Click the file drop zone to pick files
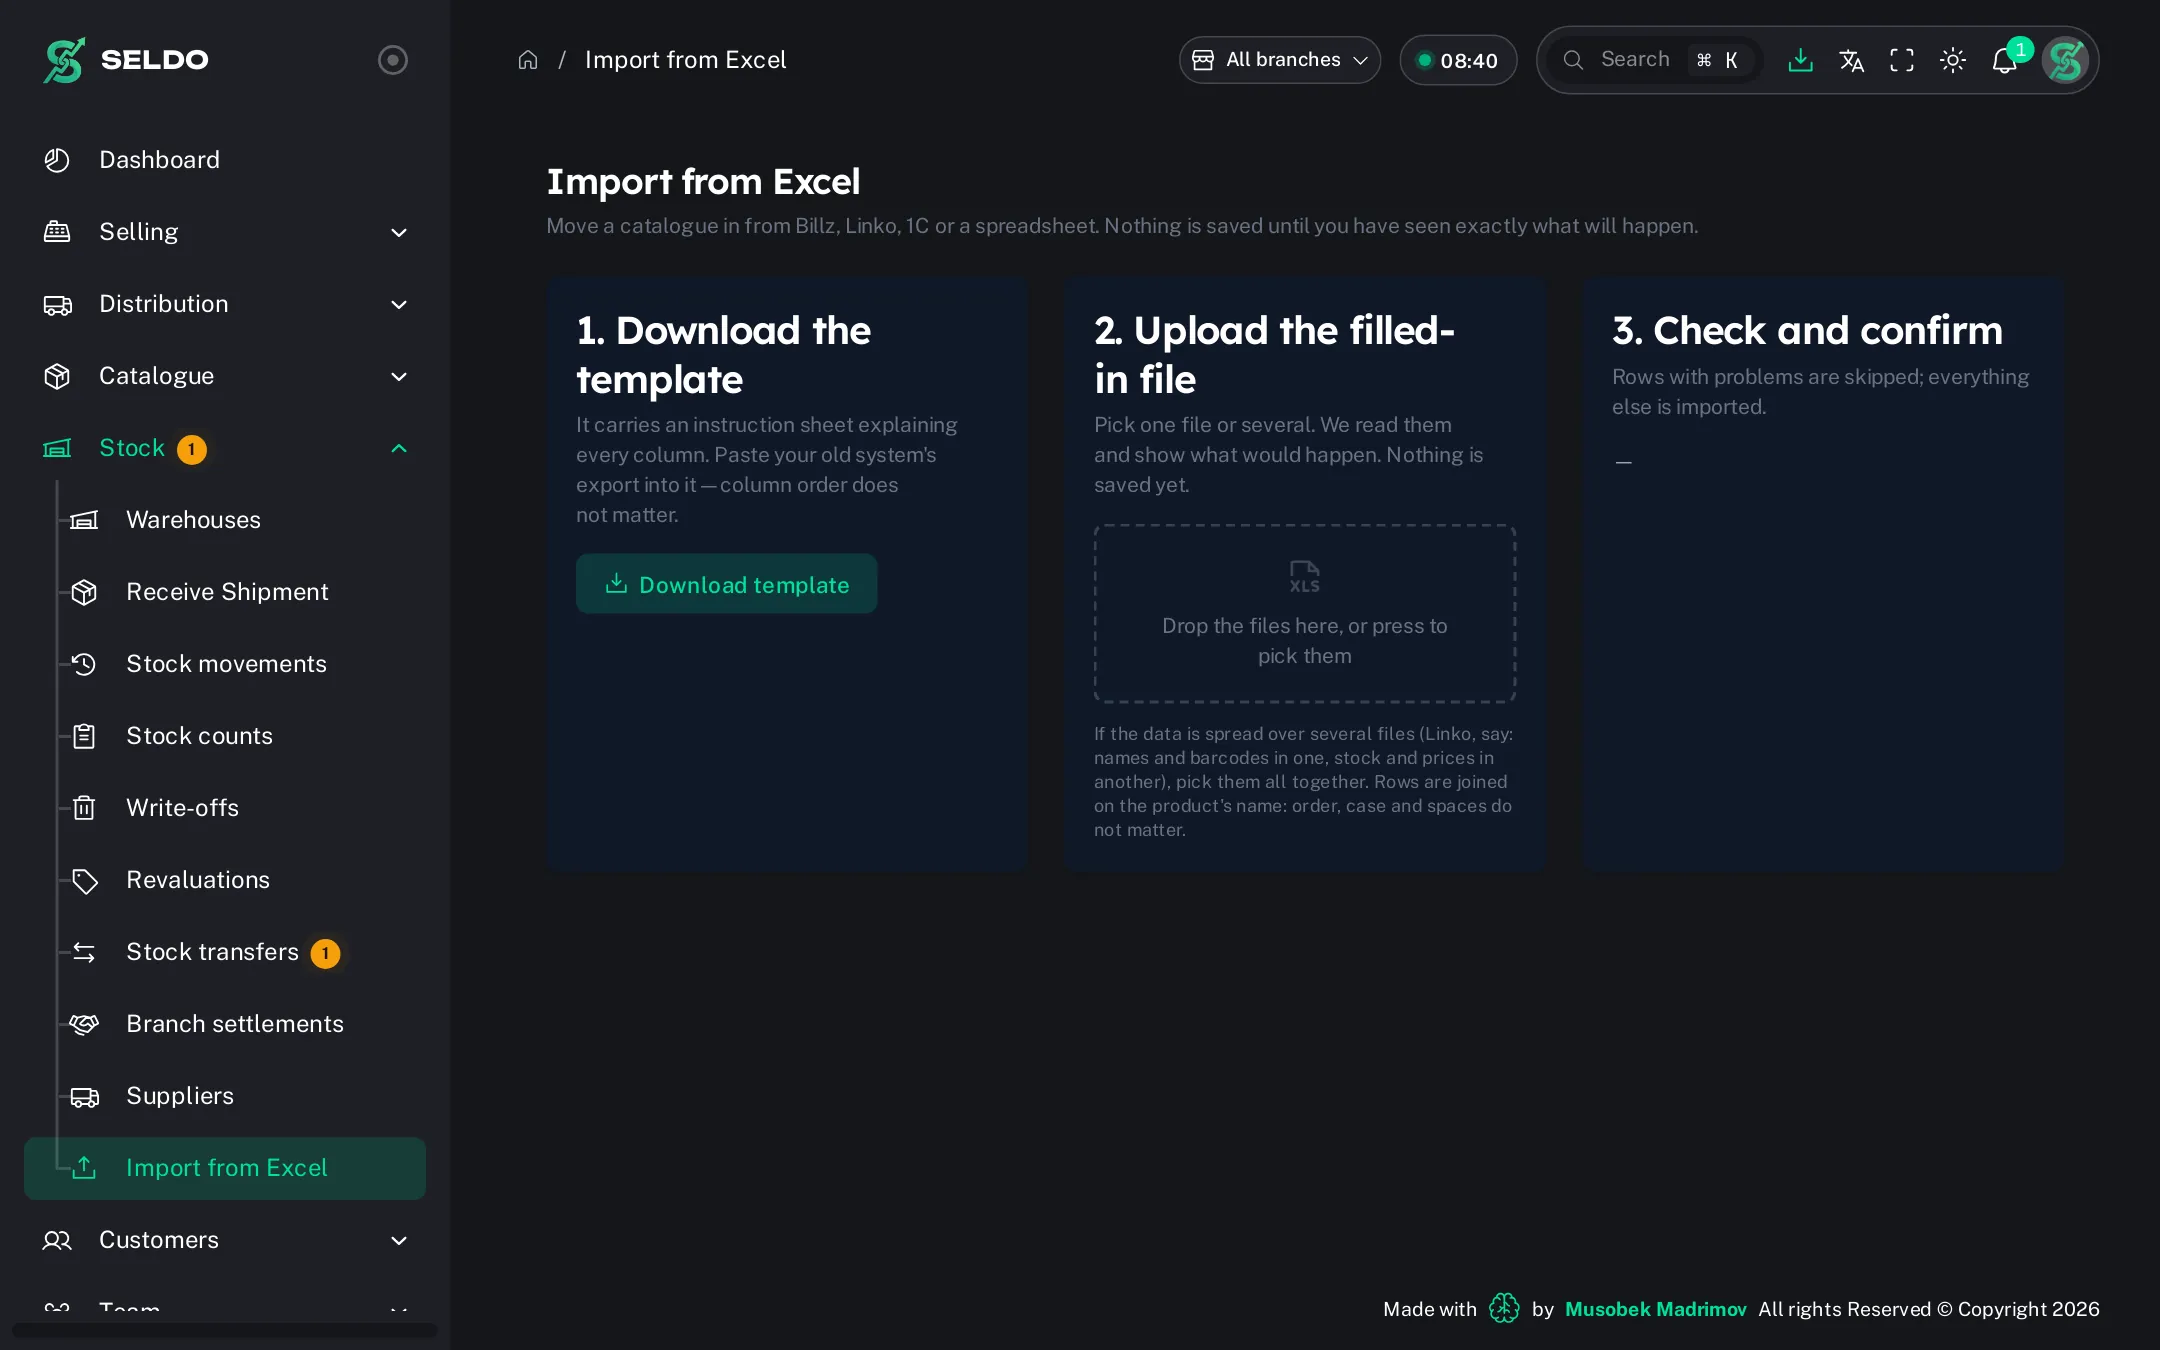The image size is (2160, 1350). point(1304,613)
